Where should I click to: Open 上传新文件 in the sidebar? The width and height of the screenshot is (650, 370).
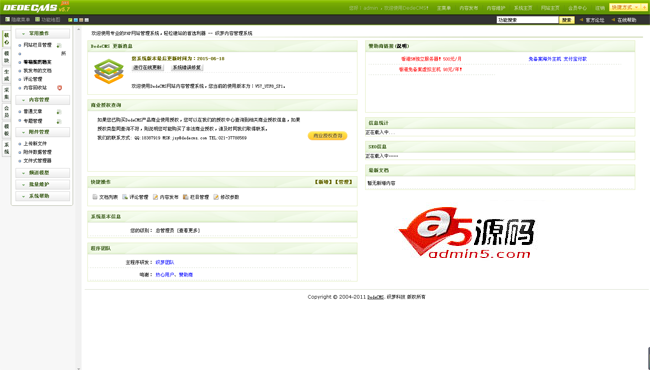click(35, 143)
